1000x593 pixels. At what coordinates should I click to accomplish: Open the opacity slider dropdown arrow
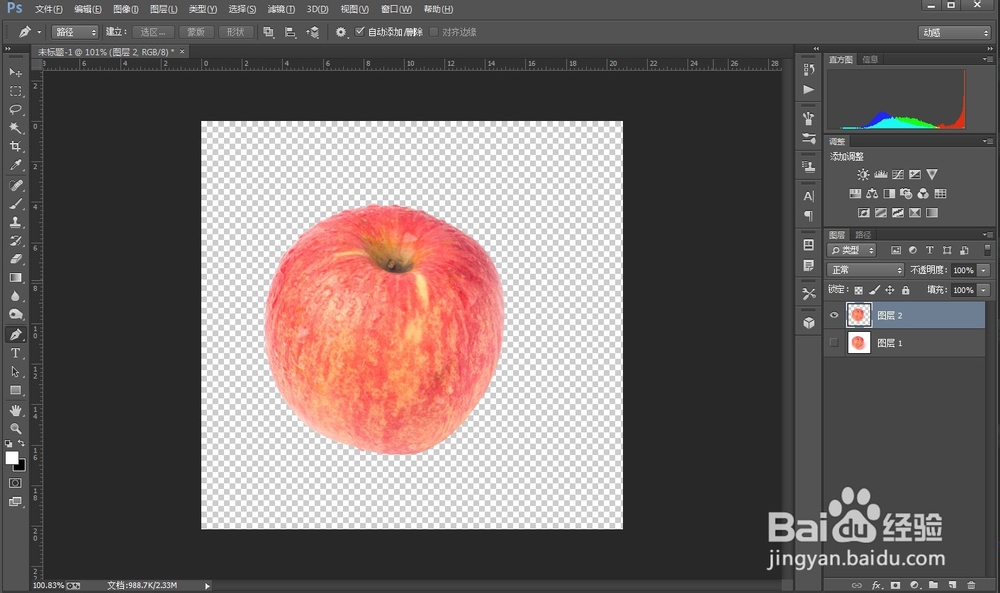point(984,270)
